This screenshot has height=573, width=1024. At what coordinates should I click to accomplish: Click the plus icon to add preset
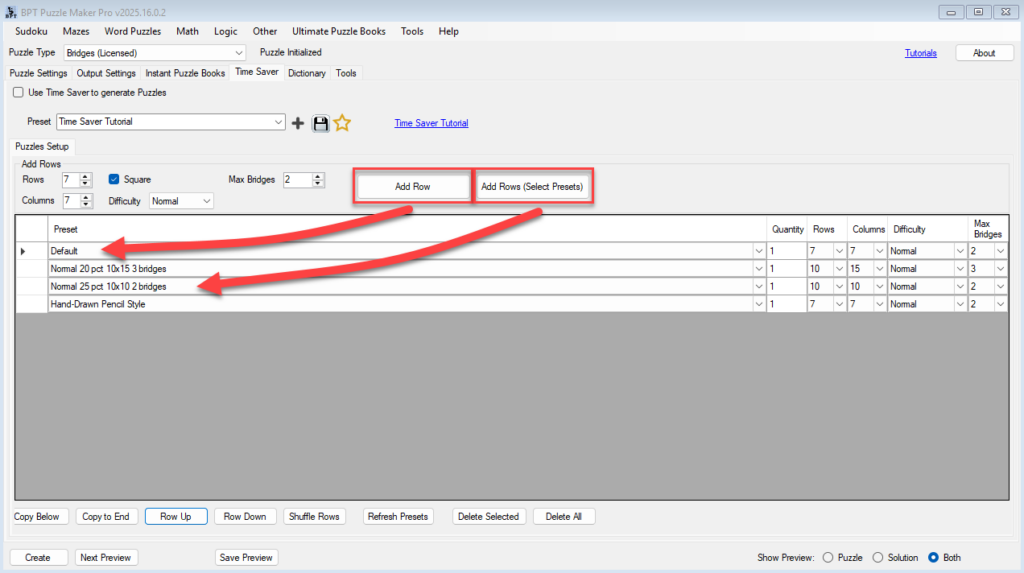(298, 123)
